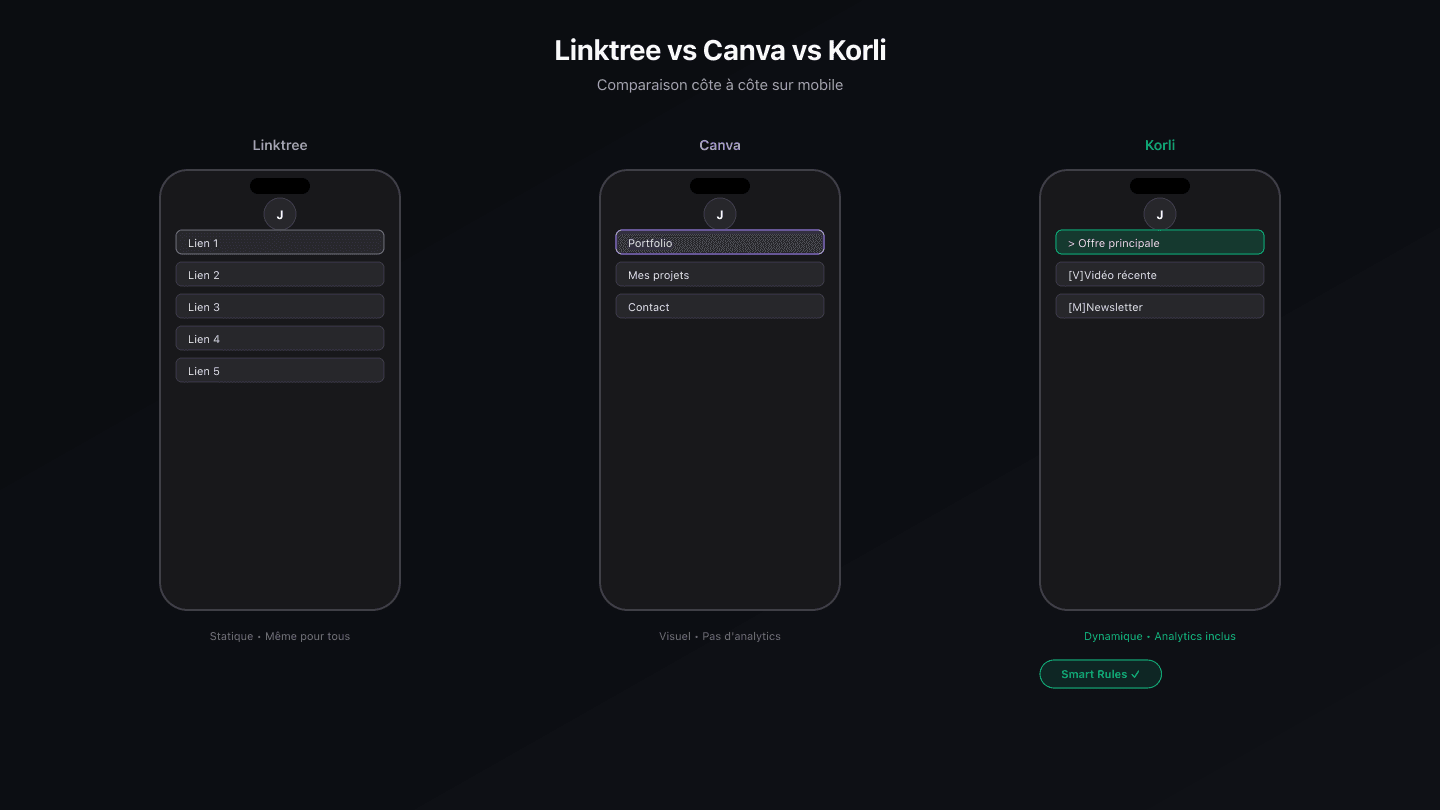Image resolution: width=1440 pixels, height=810 pixels.
Task: Click the J avatar in the Korli phone
Action: click(1160, 214)
